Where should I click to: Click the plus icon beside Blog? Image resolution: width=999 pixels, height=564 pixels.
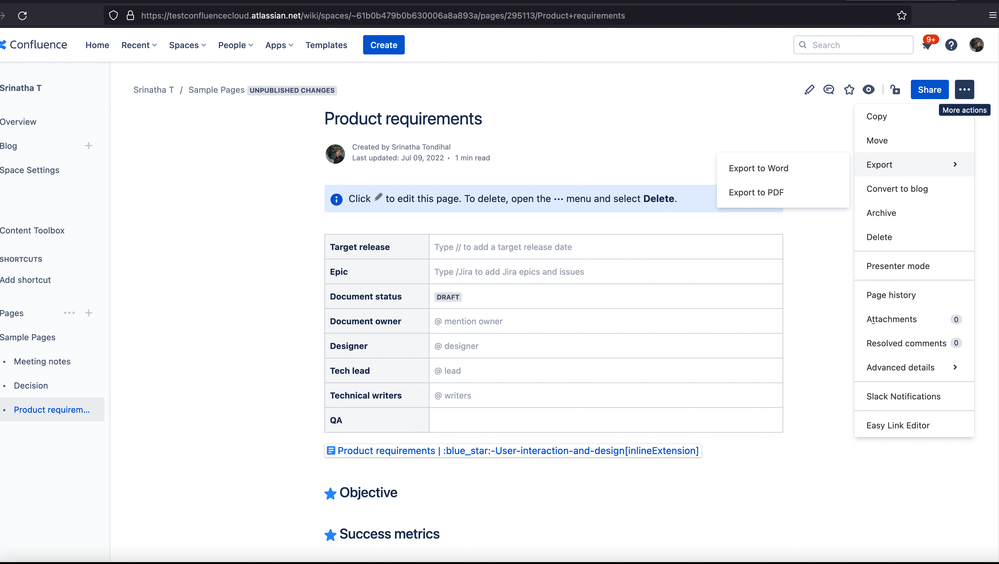coord(88,146)
